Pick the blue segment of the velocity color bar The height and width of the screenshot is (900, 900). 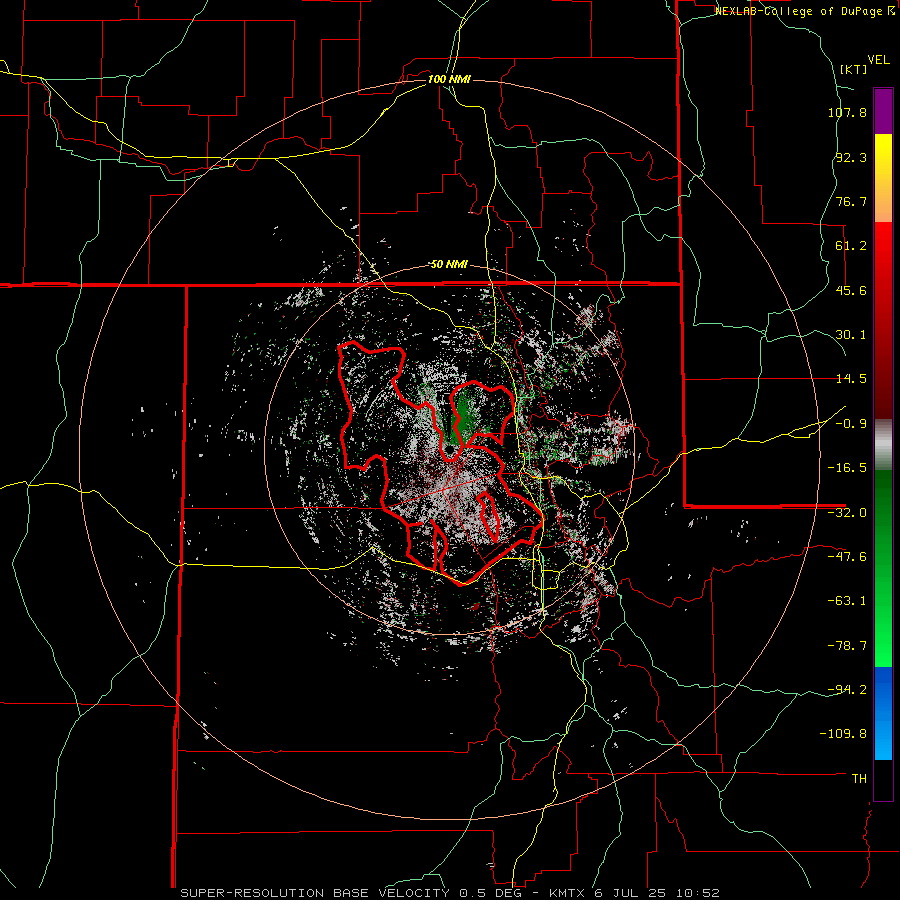[883, 713]
